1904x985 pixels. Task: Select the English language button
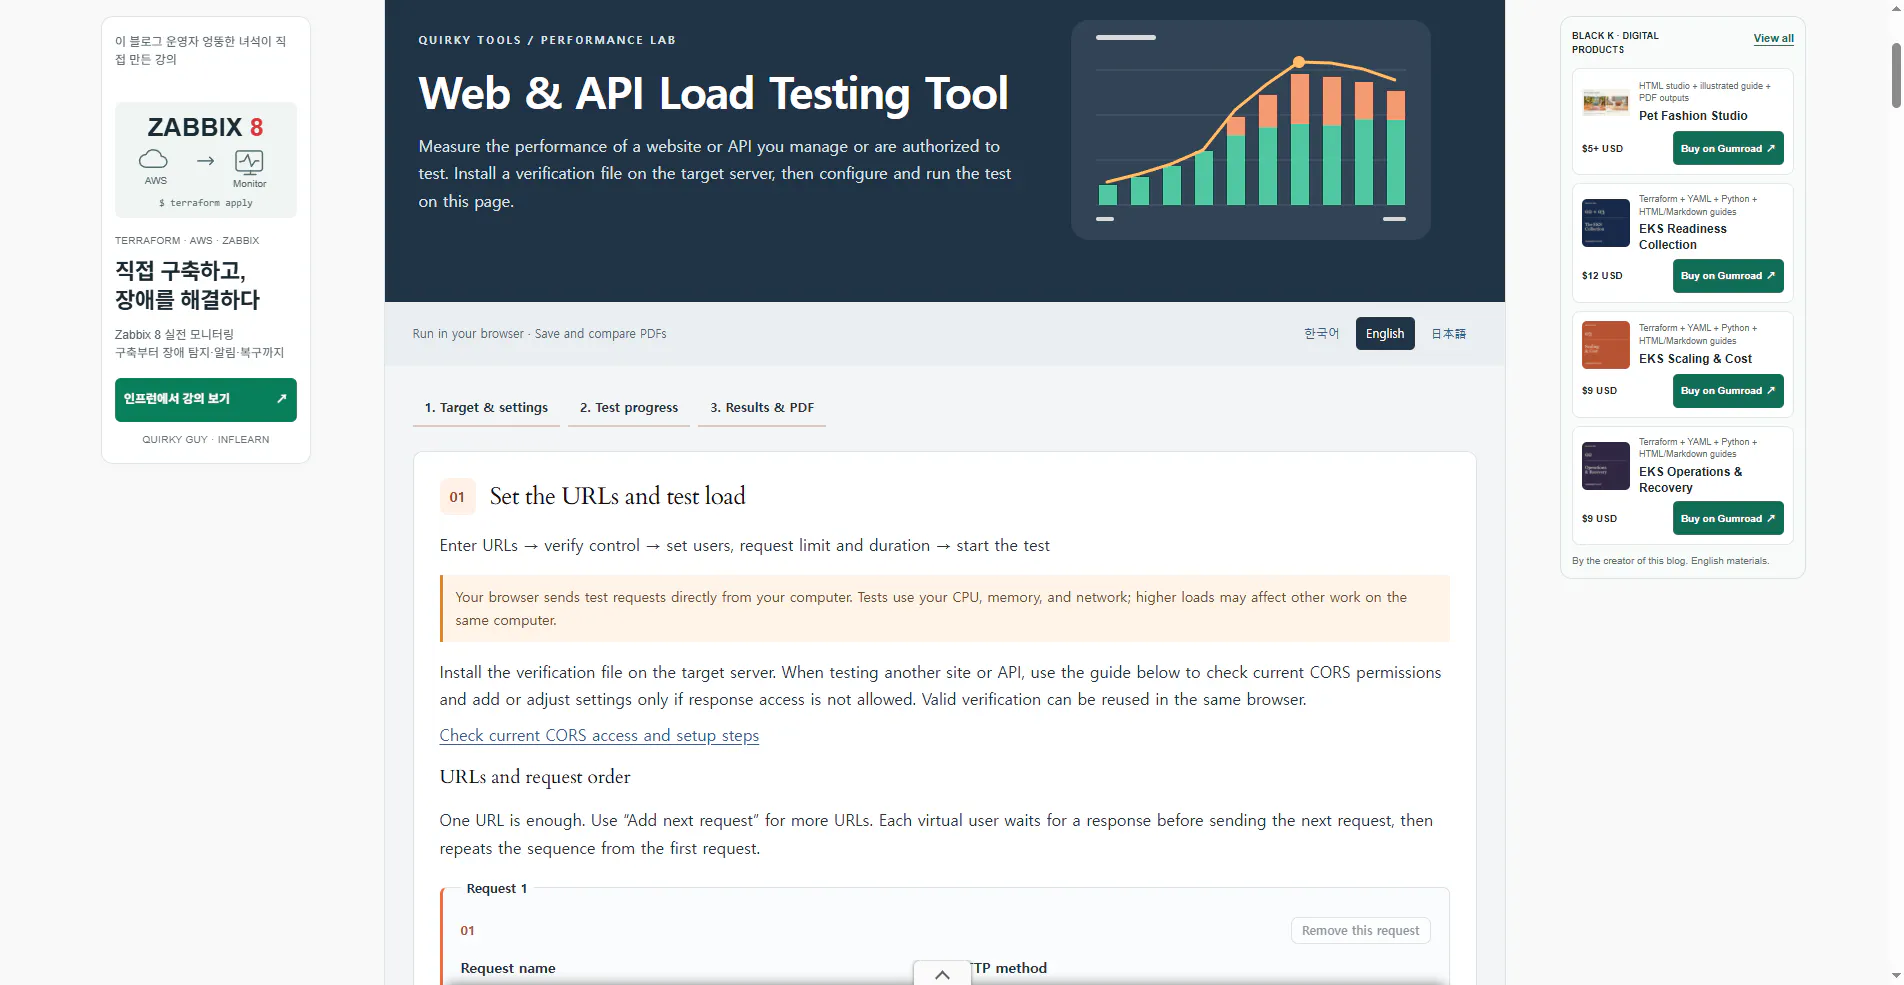(x=1385, y=334)
